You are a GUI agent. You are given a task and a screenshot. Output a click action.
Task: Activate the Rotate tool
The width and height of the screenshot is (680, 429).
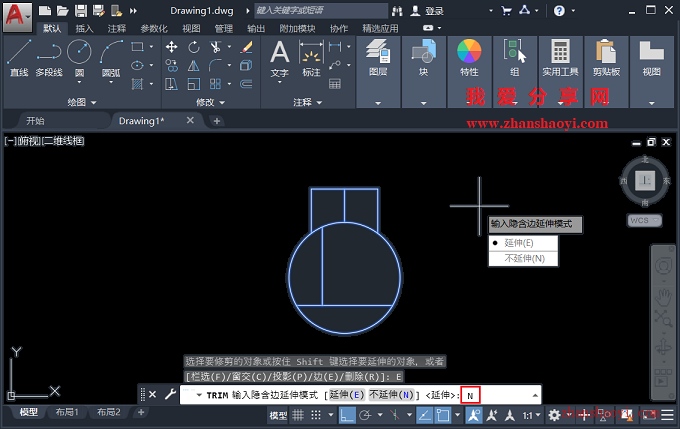(x=194, y=47)
